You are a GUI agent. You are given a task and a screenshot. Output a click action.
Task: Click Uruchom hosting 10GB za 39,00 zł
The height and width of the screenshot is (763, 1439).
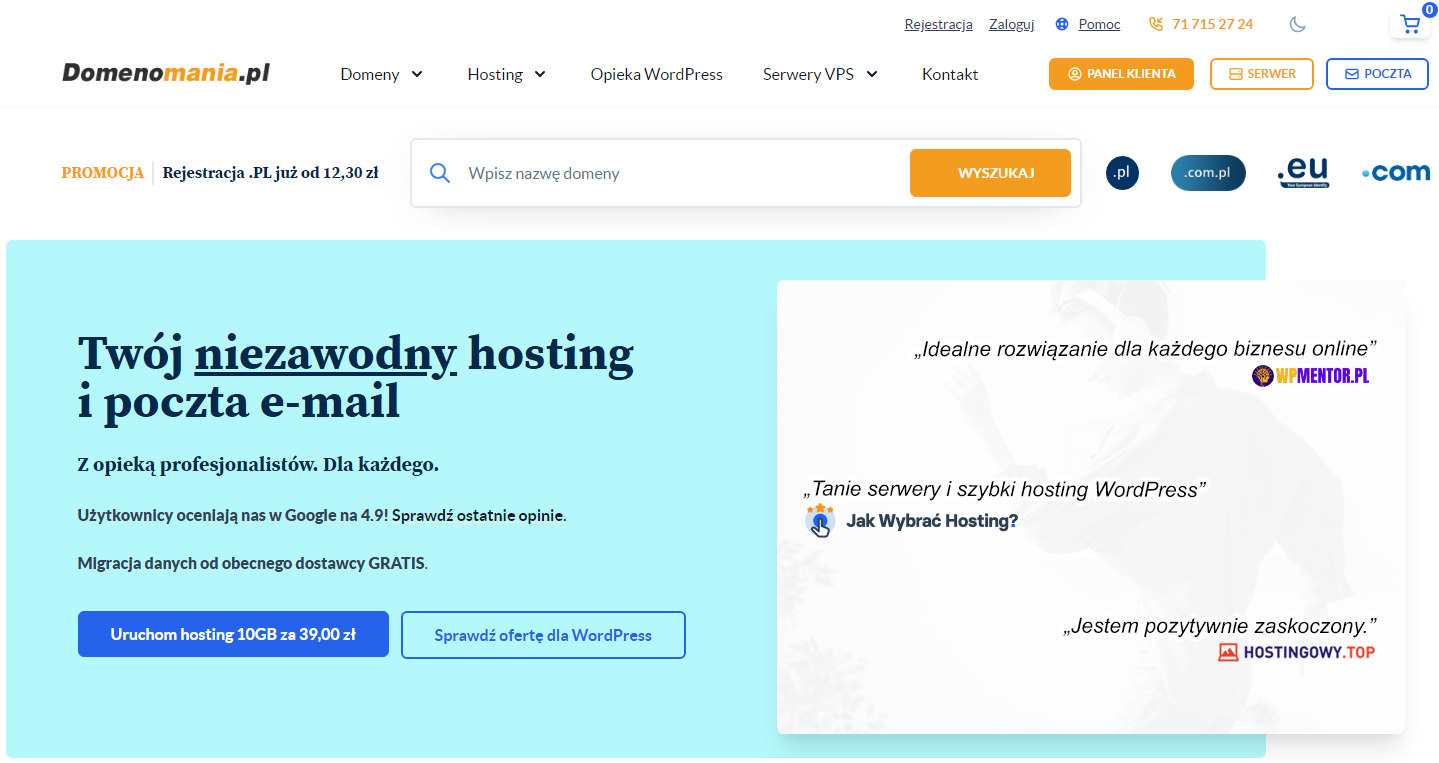tap(233, 634)
